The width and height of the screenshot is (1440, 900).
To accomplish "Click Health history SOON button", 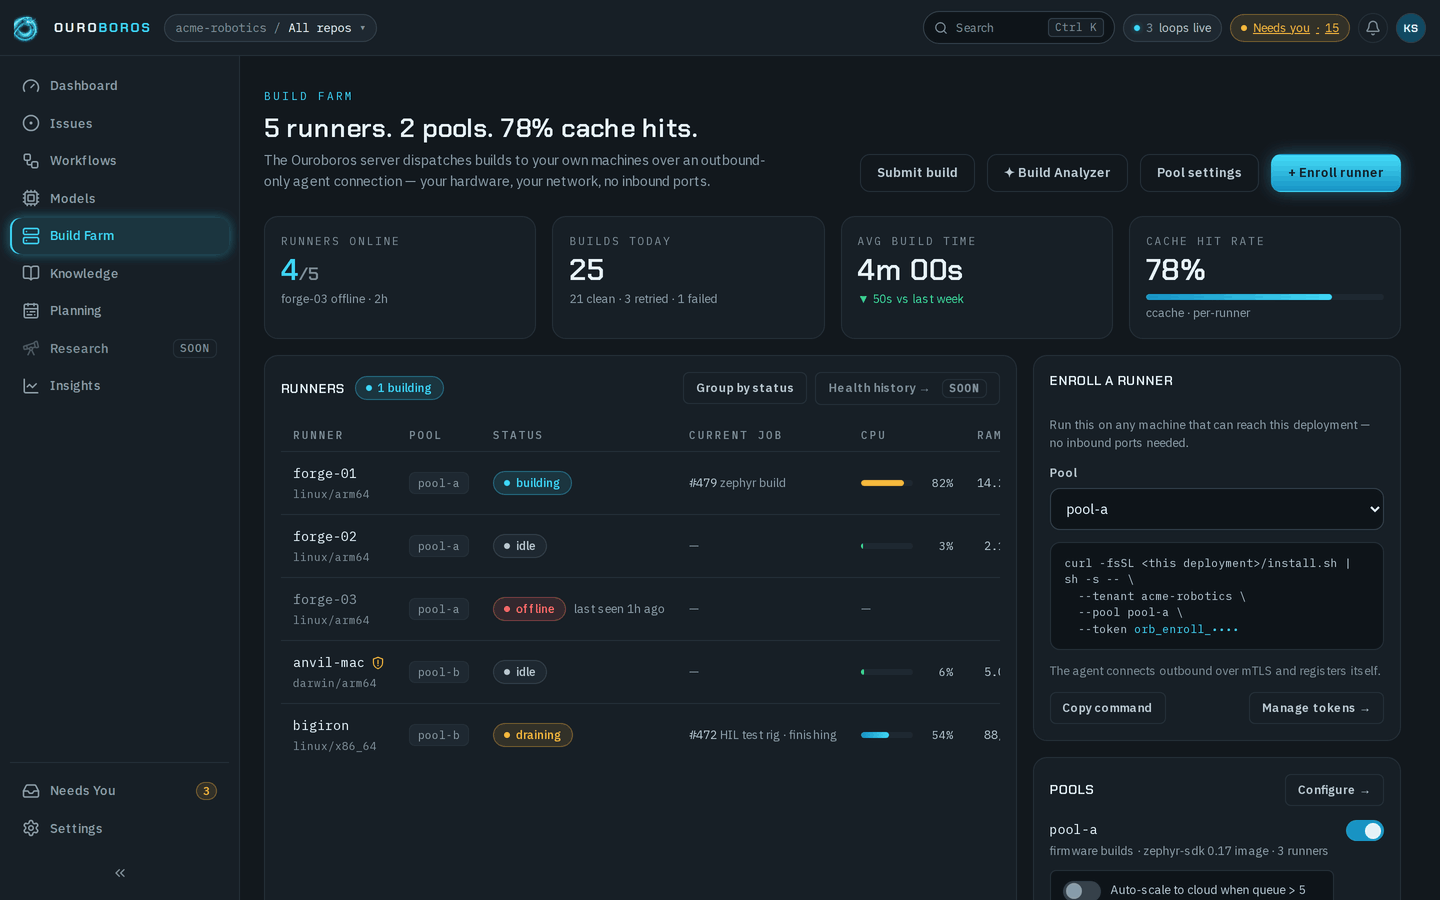I will click(907, 388).
